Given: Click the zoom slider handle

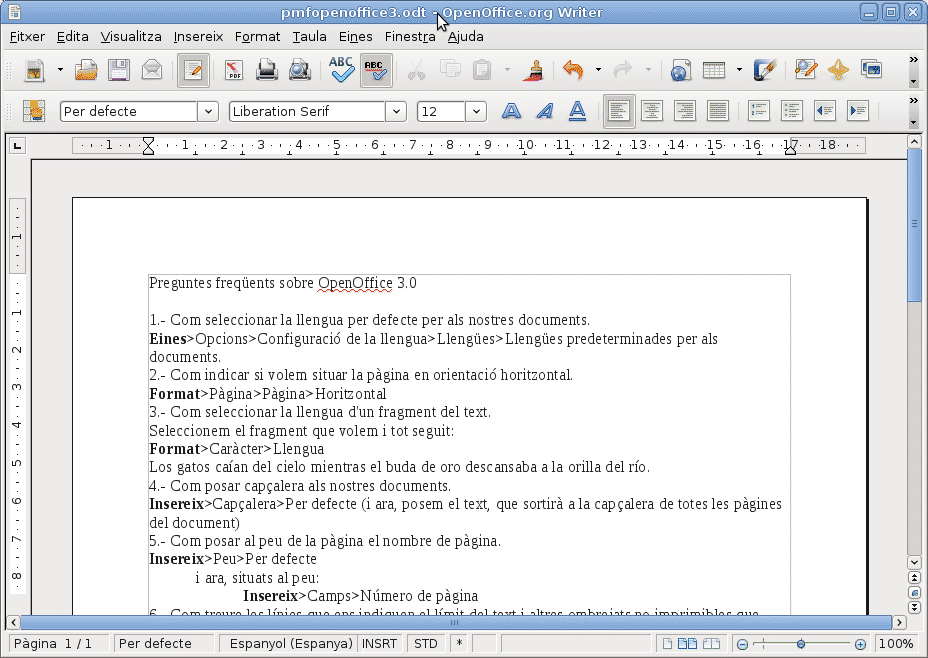Looking at the screenshot, I should 801,644.
